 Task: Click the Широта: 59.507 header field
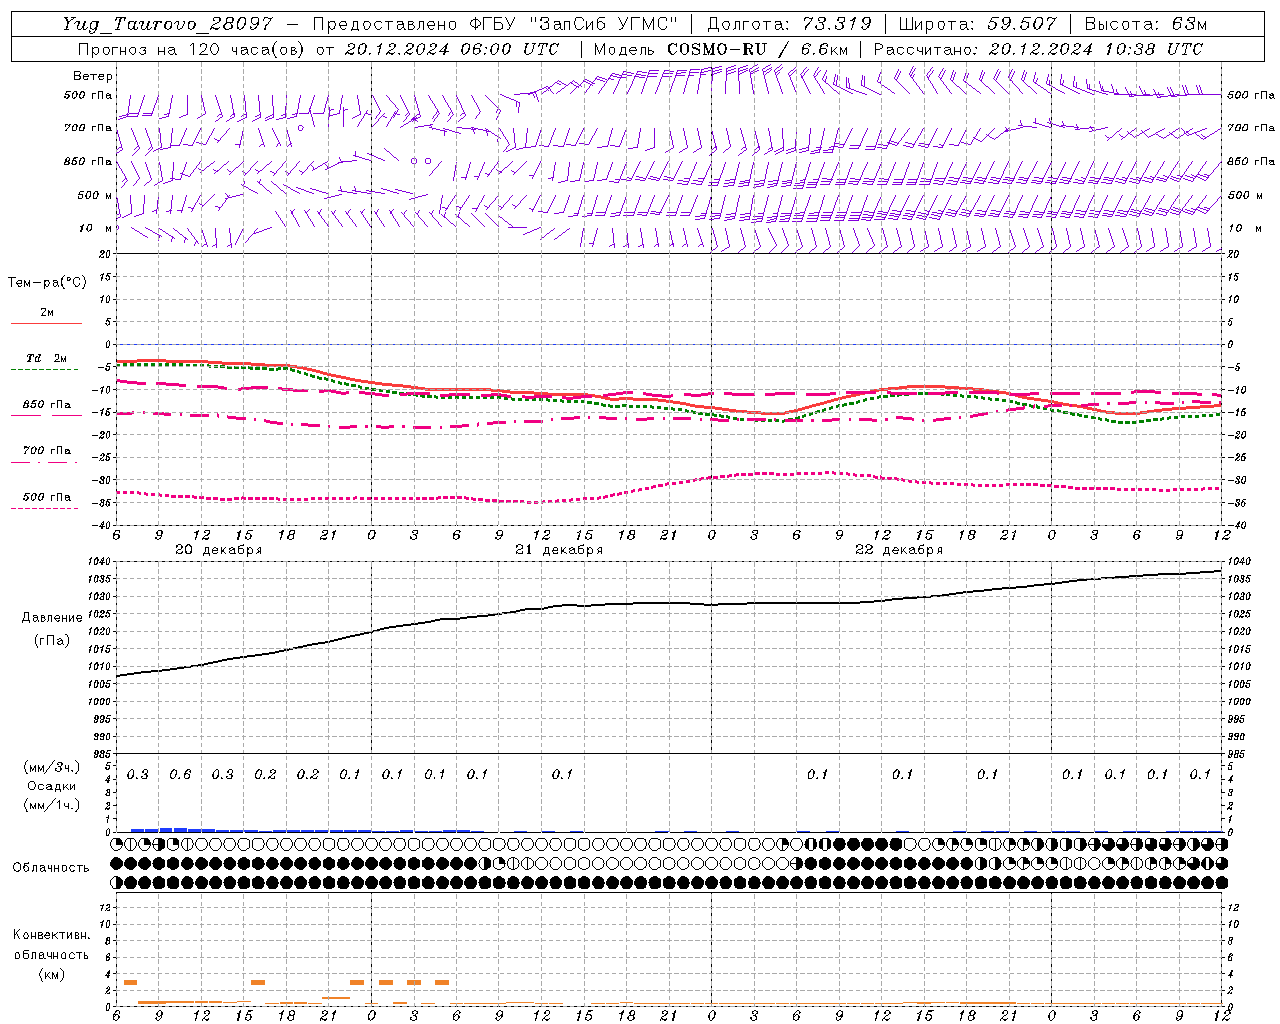(977, 24)
